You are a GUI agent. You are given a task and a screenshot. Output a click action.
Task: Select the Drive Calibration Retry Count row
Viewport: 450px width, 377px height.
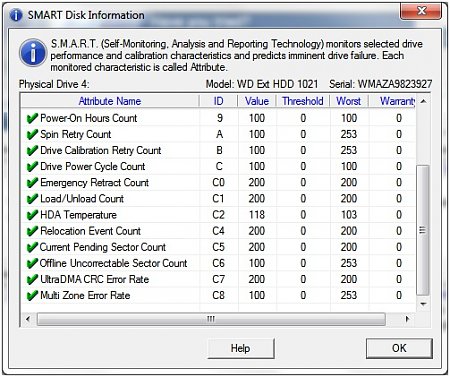218,150
